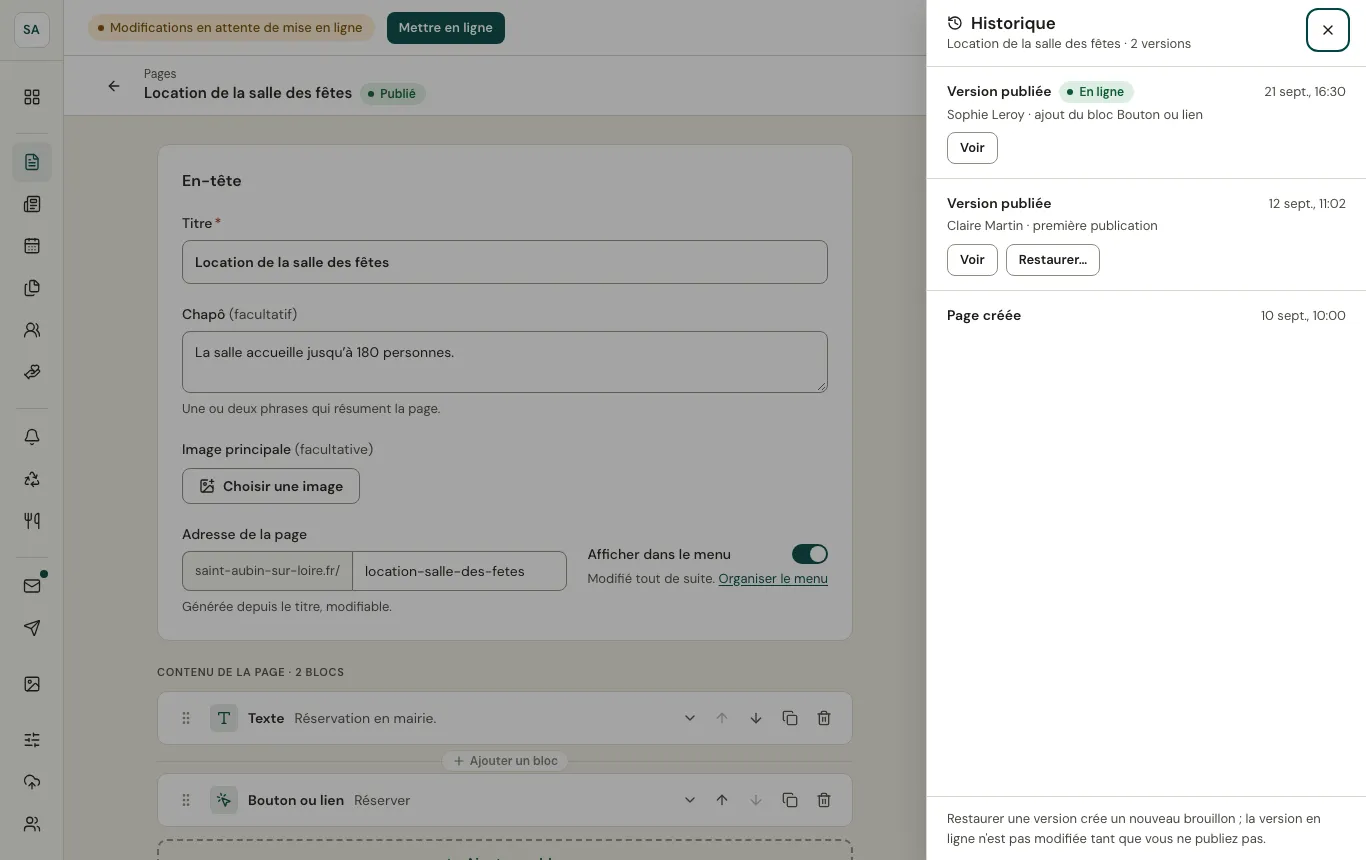Expand the Bouton ou lien block chevron
The height and width of the screenshot is (860, 1366).
pos(690,800)
